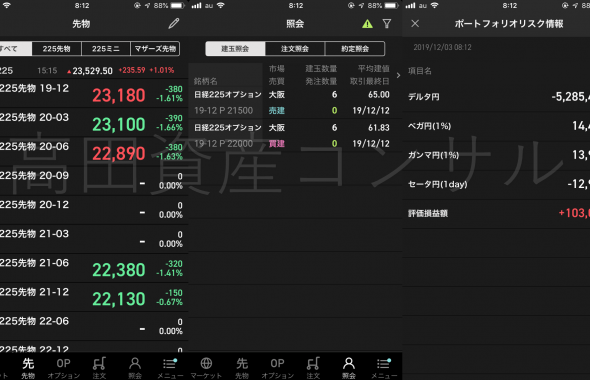Tap the battery icon in the middle screen status bar

point(391,6)
